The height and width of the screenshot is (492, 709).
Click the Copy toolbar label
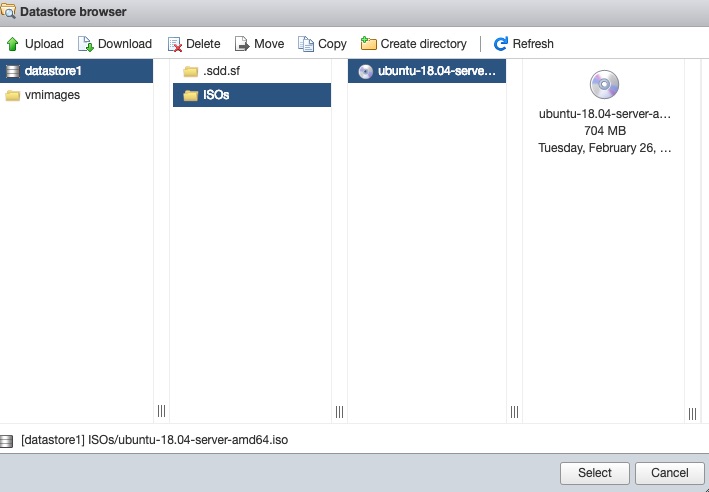tap(332, 44)
